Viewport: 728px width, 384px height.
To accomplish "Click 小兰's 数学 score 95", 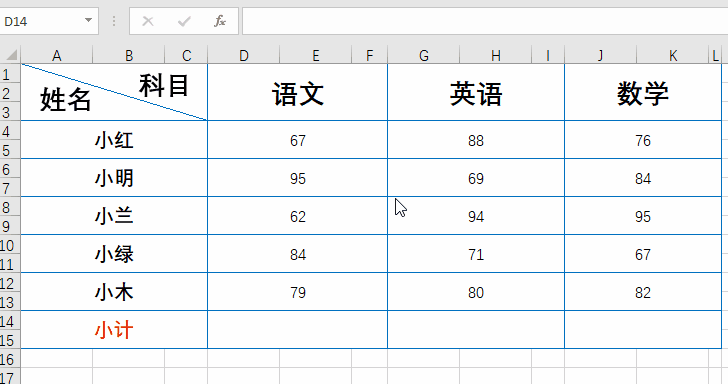I will click(643, 216).
